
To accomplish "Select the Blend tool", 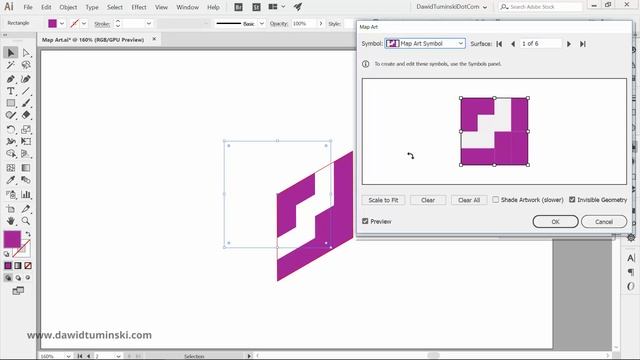I will coord(26,180).
